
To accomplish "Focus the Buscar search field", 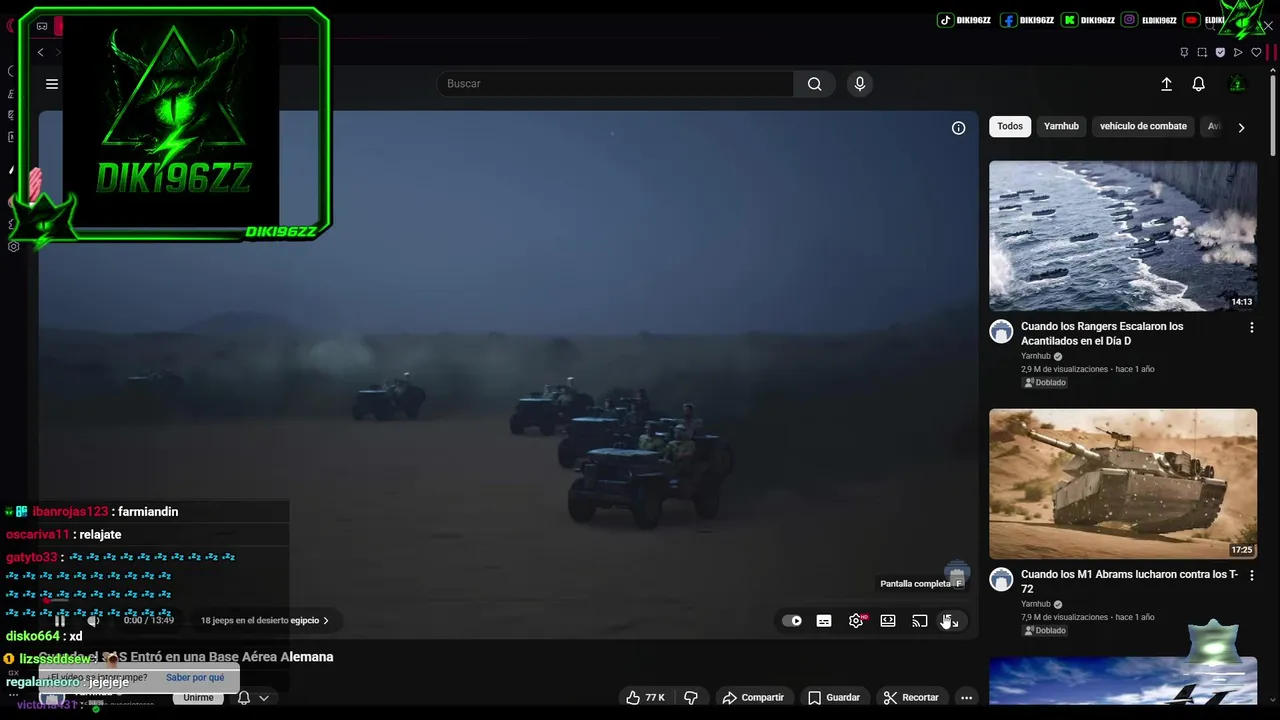I will [x=615, y=84].
